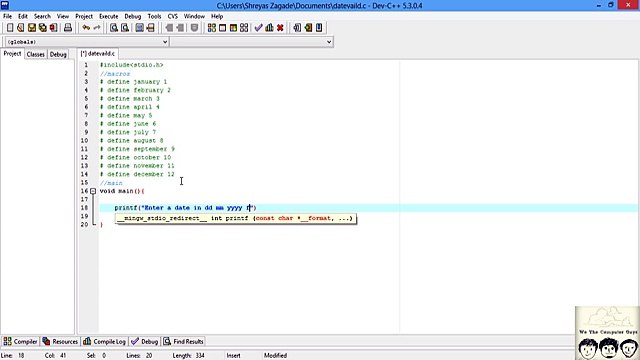640x360 pixels.
Task: Open the Compile Log bottom tab
Action: [x=104, y=341]
